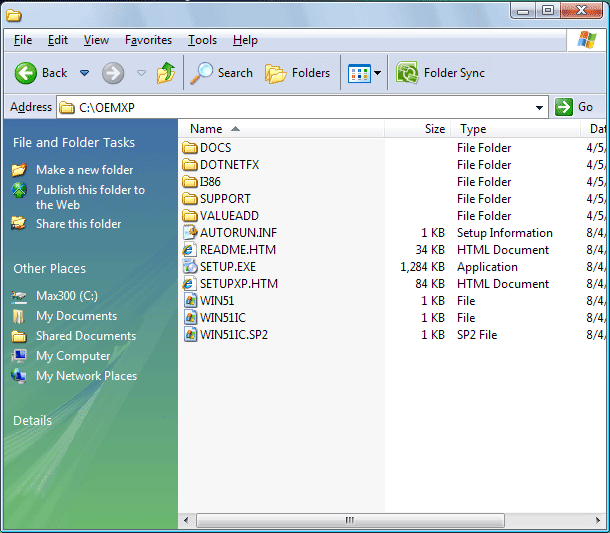Sort by the Name column header

[x=281, y=129]
